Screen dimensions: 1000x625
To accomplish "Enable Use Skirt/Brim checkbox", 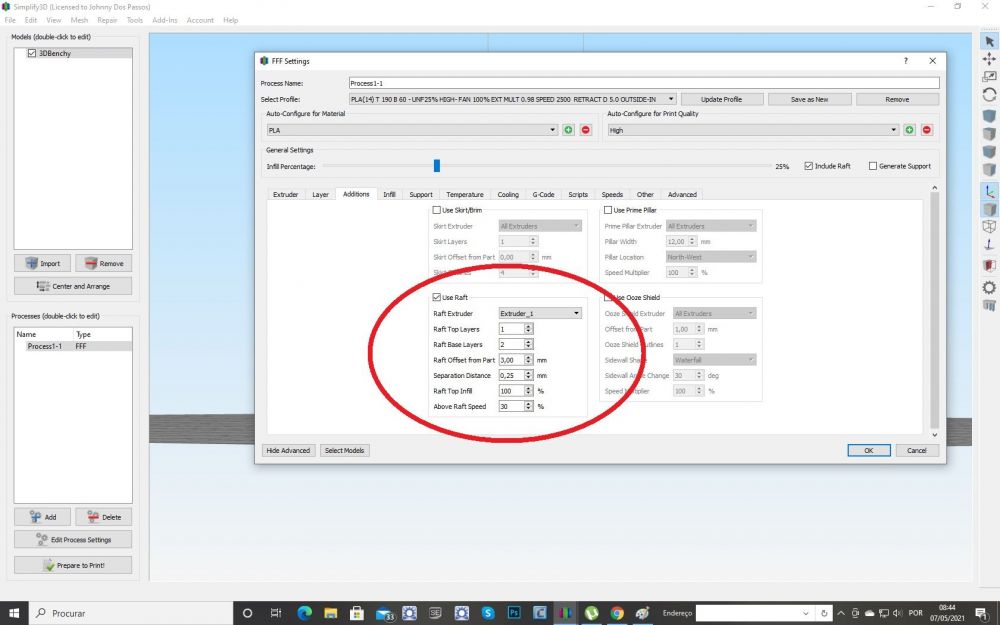I will tap(437, 210).
